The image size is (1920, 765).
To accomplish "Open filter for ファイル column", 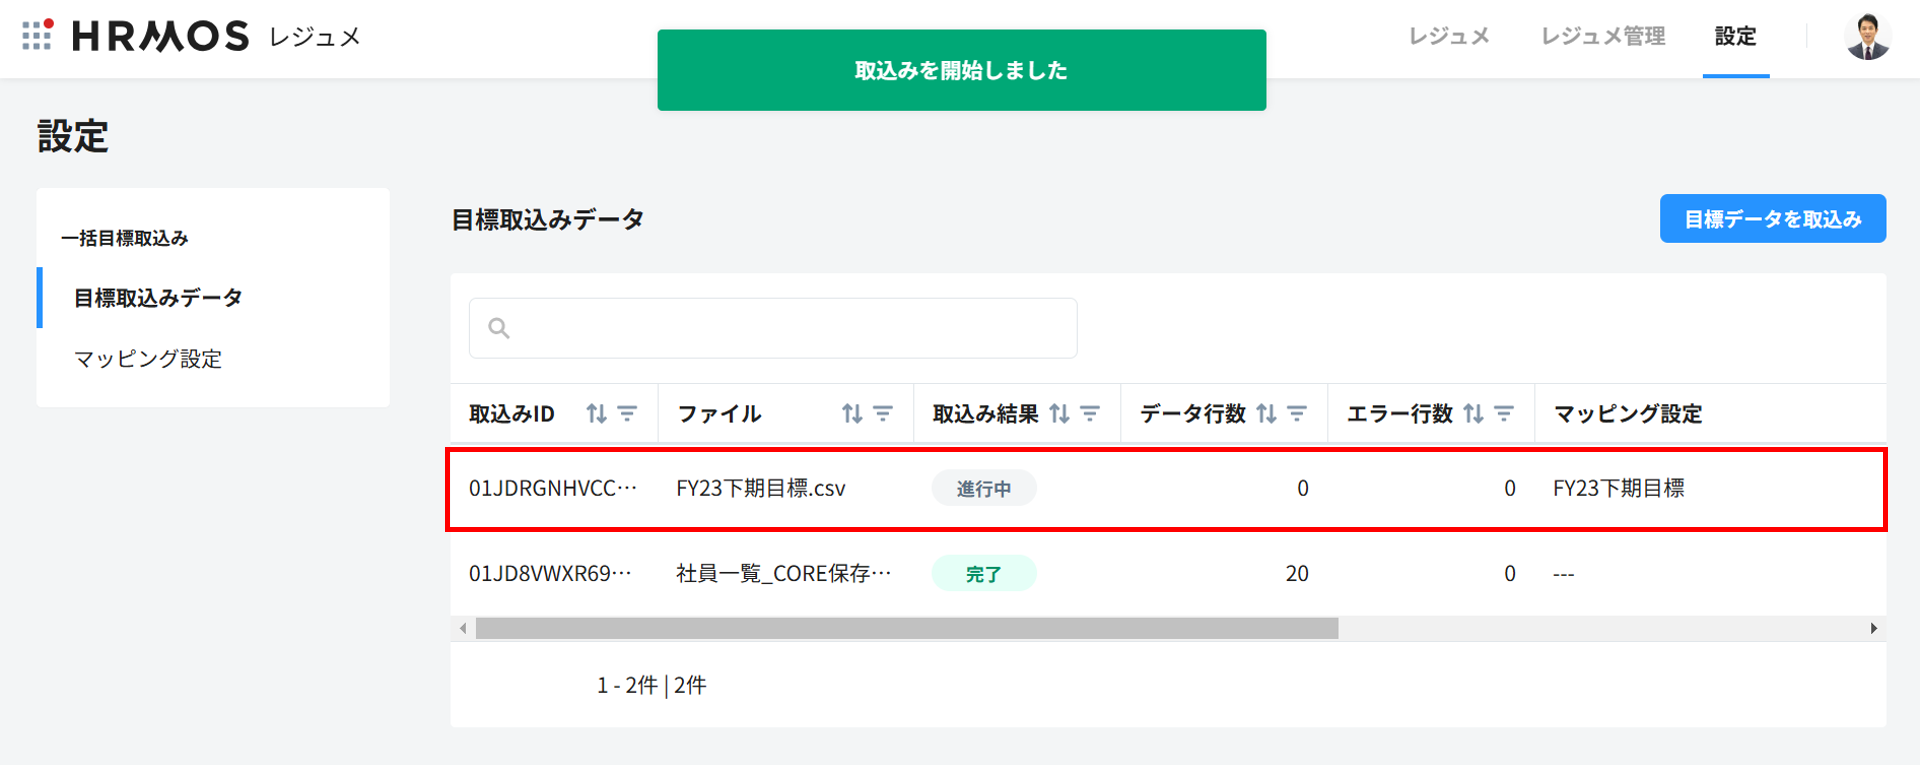I will click(883, 413).
